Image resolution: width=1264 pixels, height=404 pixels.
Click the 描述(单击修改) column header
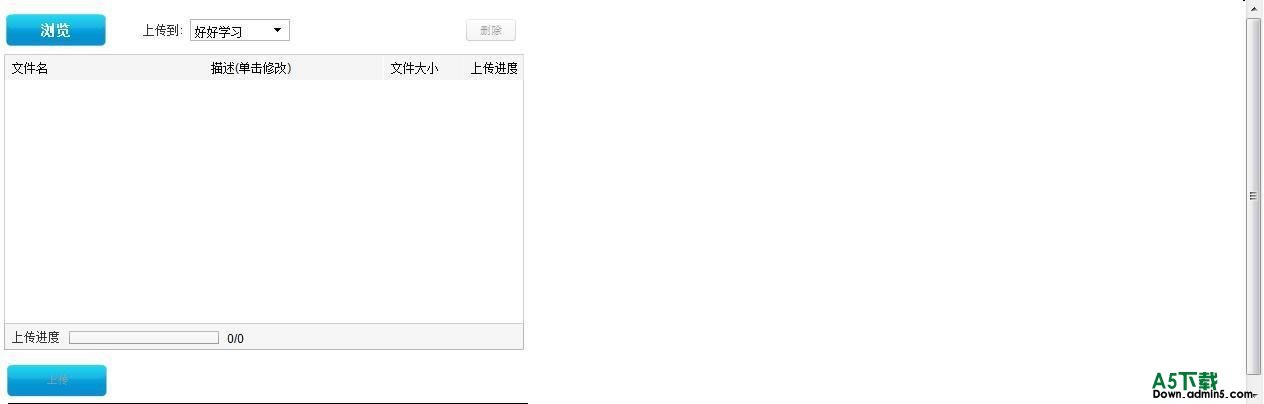[x=251, y=68]
